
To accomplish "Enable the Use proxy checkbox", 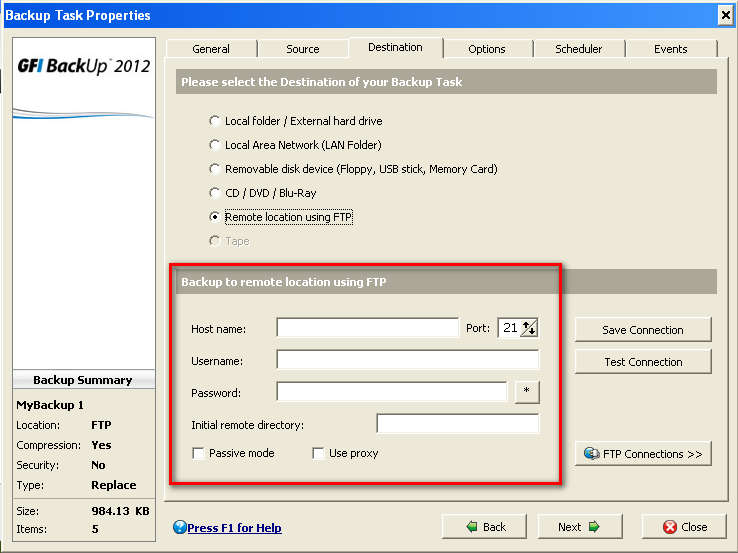I will 318,453.
